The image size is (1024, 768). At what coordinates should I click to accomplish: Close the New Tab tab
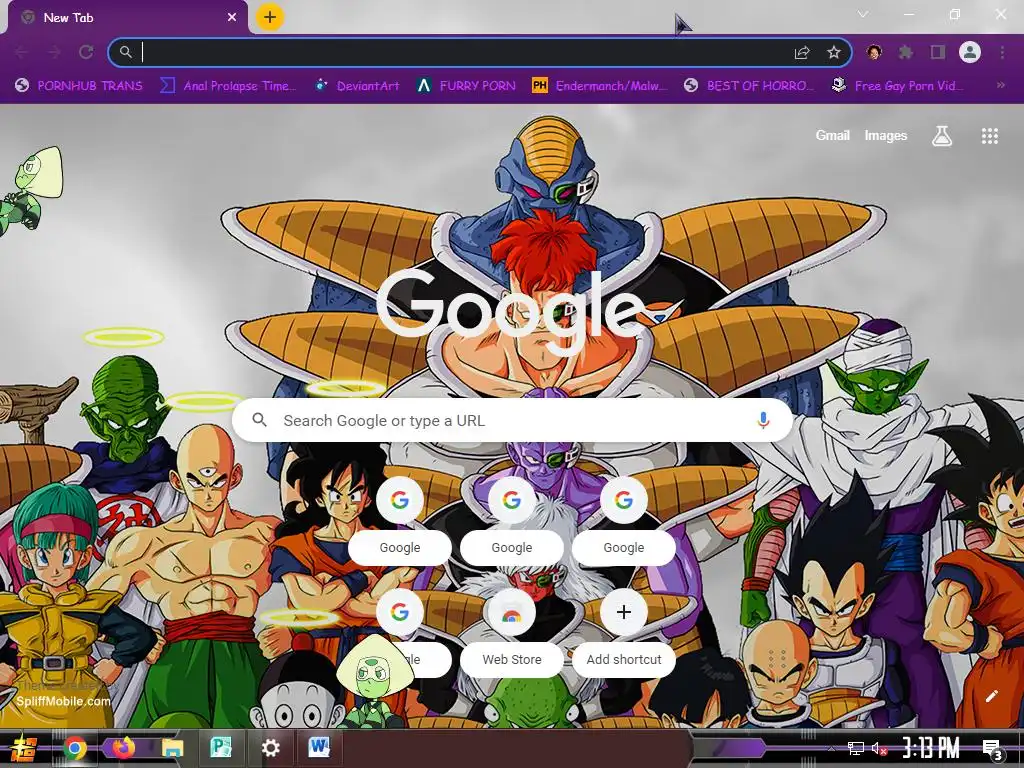(x=232, y=18)
